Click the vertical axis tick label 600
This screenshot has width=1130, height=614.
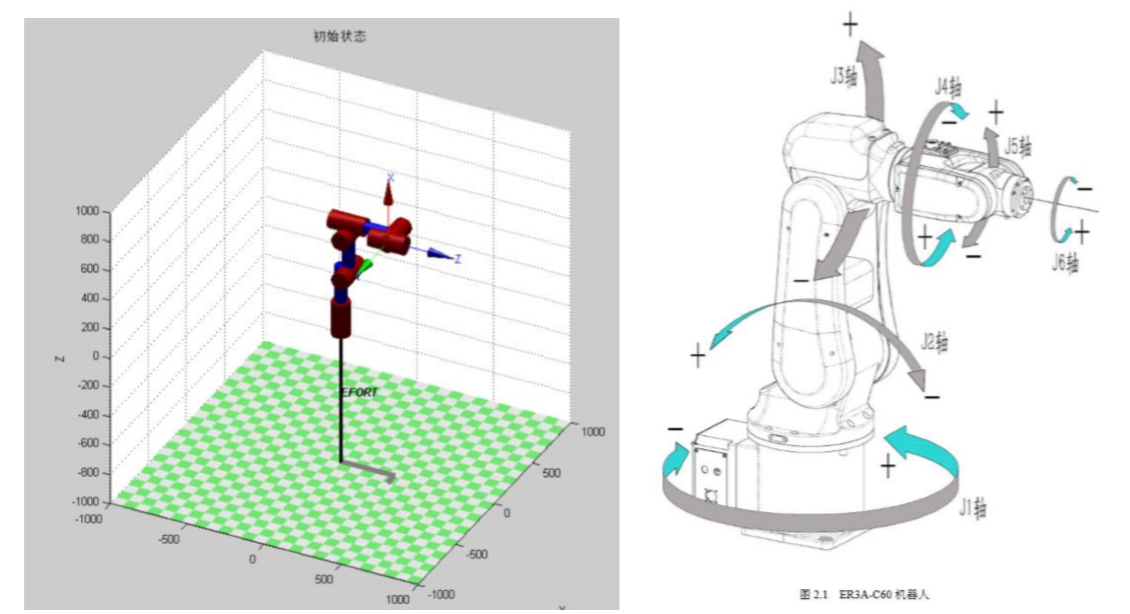point(89,269)
